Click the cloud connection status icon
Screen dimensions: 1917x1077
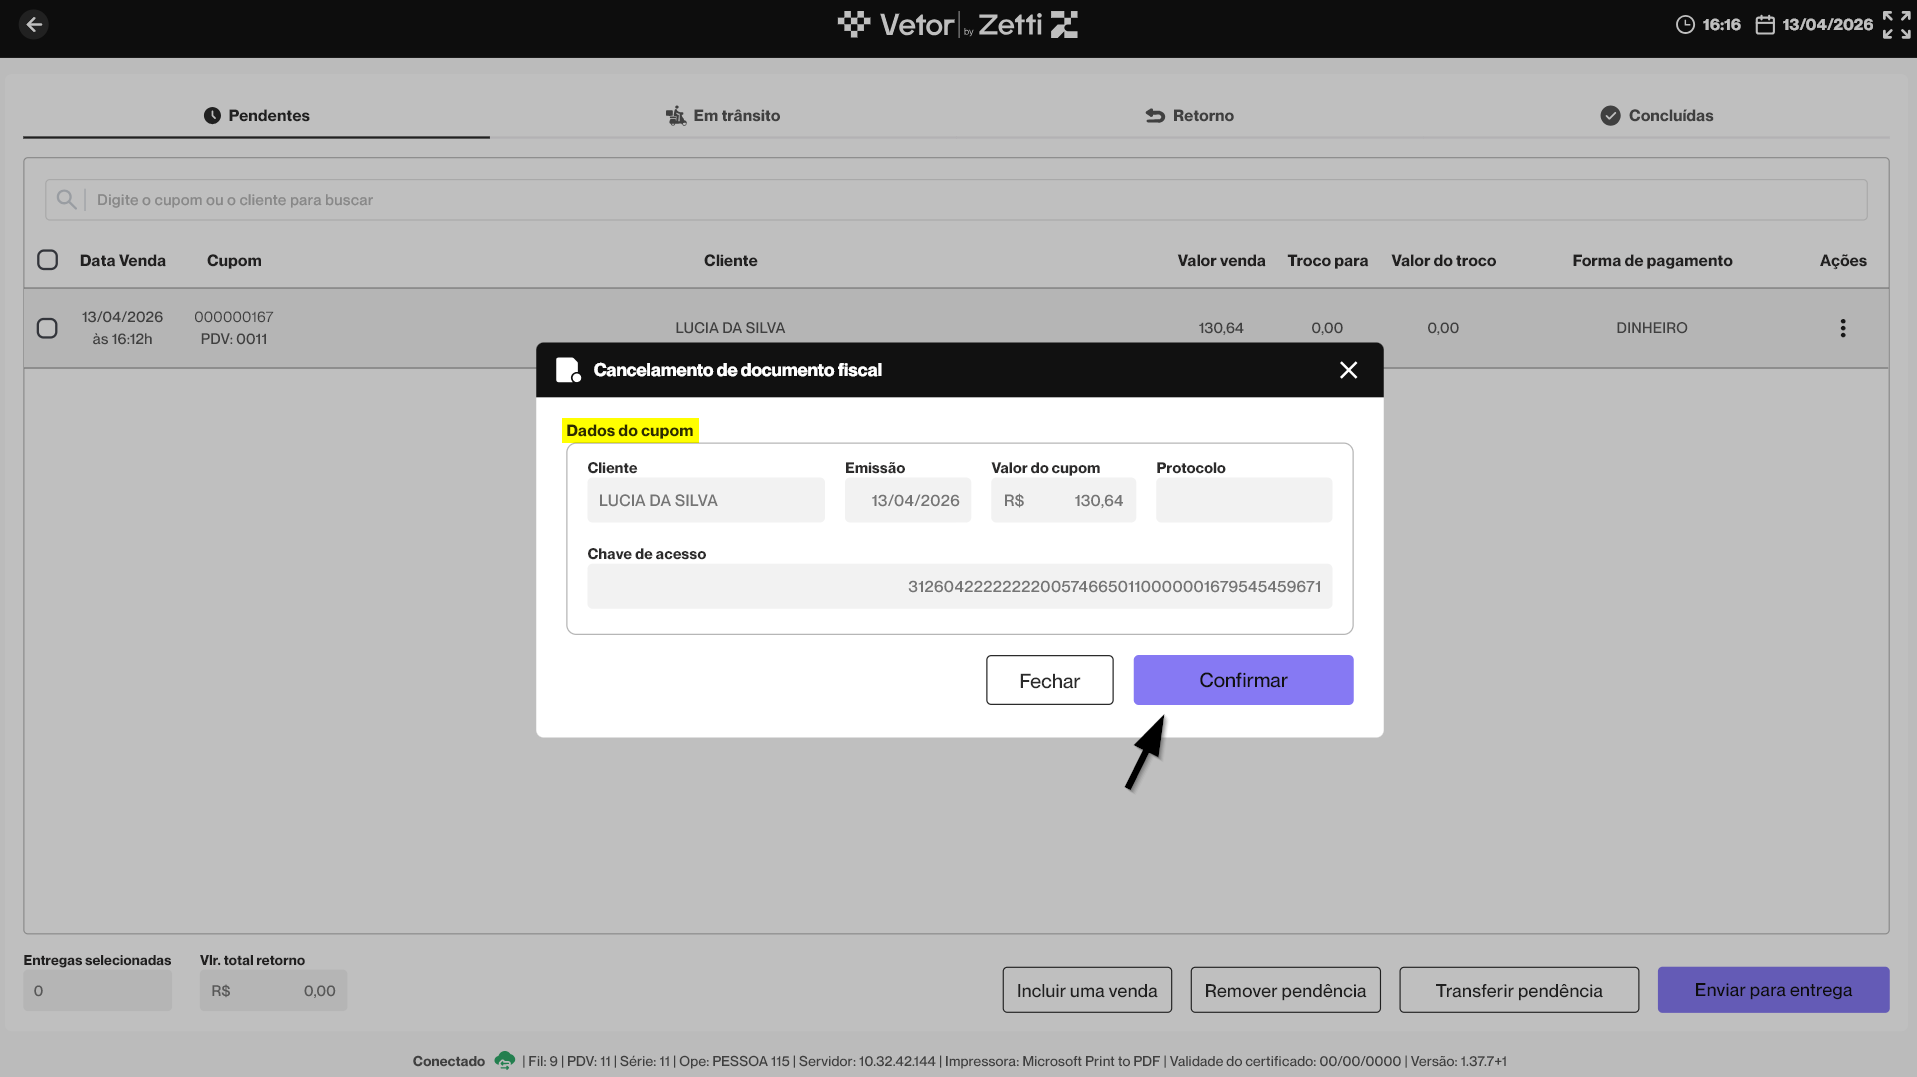[505, 1060]
